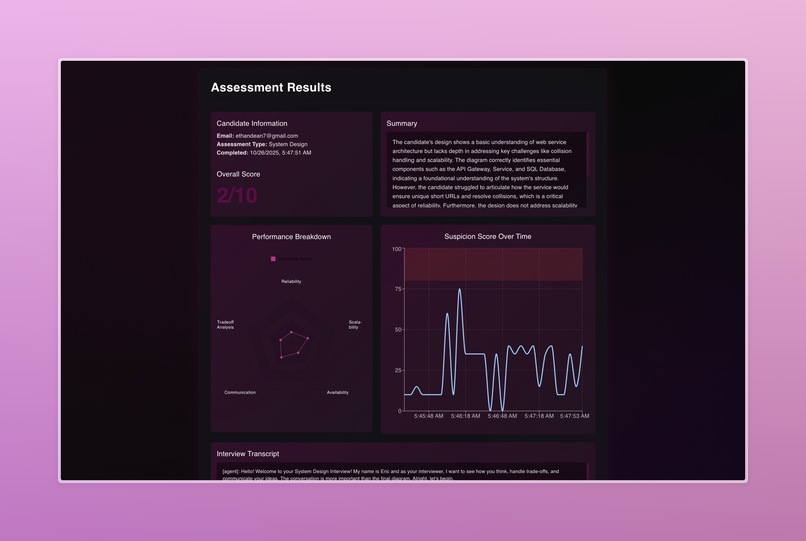Click the summary box vertical scrollbar

click(588, 154)
